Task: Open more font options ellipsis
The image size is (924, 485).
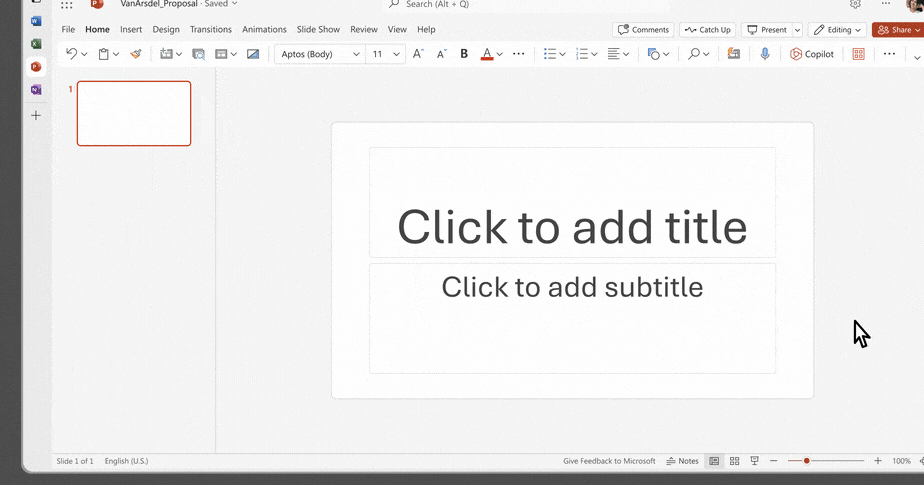Action: pyautogui.click(x=519, y=54)
